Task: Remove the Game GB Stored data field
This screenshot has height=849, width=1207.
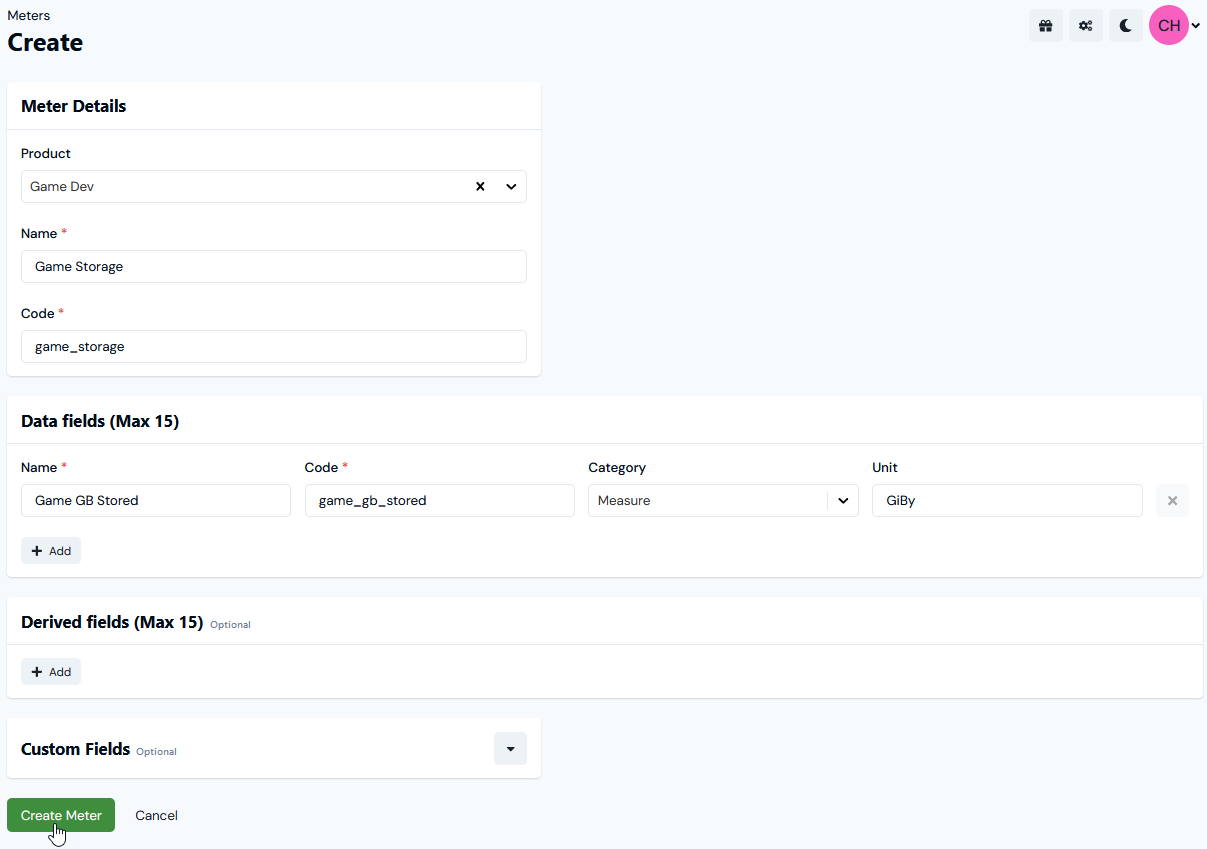Action: tap(1172, 500)
